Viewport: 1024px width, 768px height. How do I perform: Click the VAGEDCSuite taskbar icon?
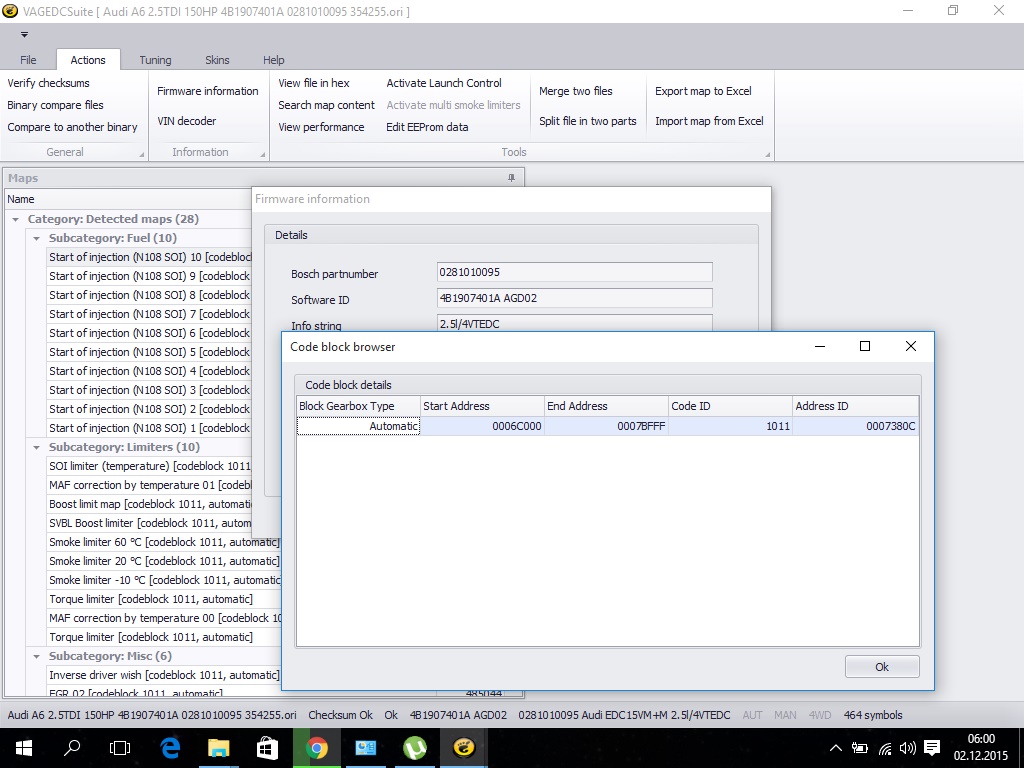(x=463, y=747)
